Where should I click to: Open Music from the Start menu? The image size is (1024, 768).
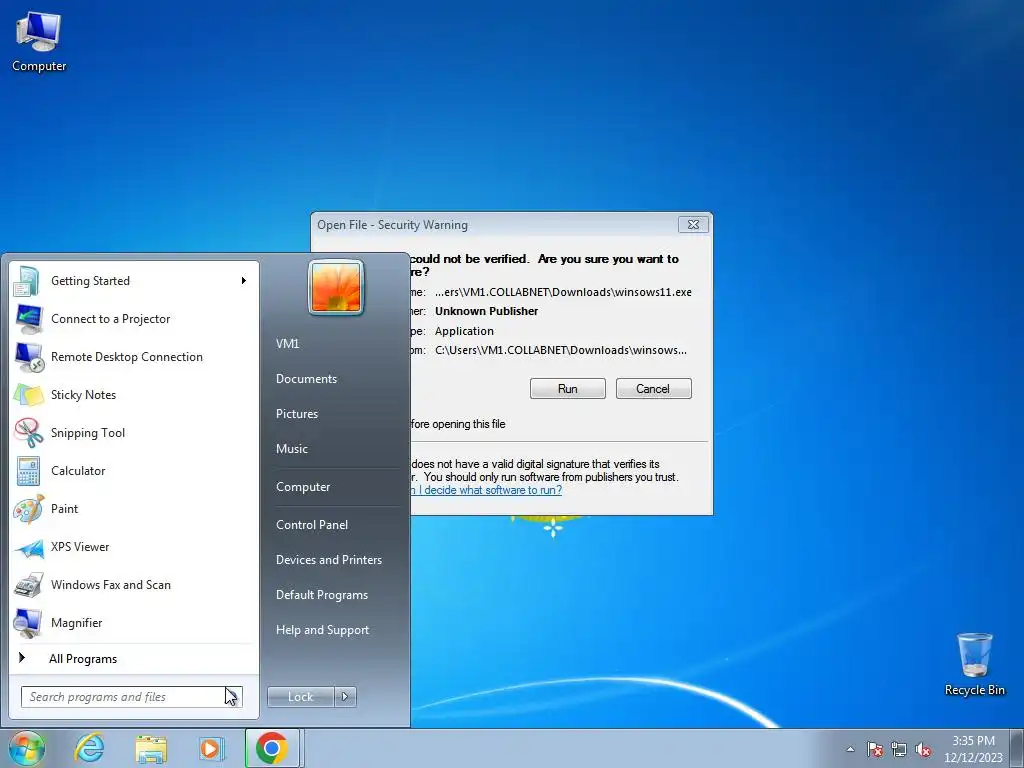291,449
